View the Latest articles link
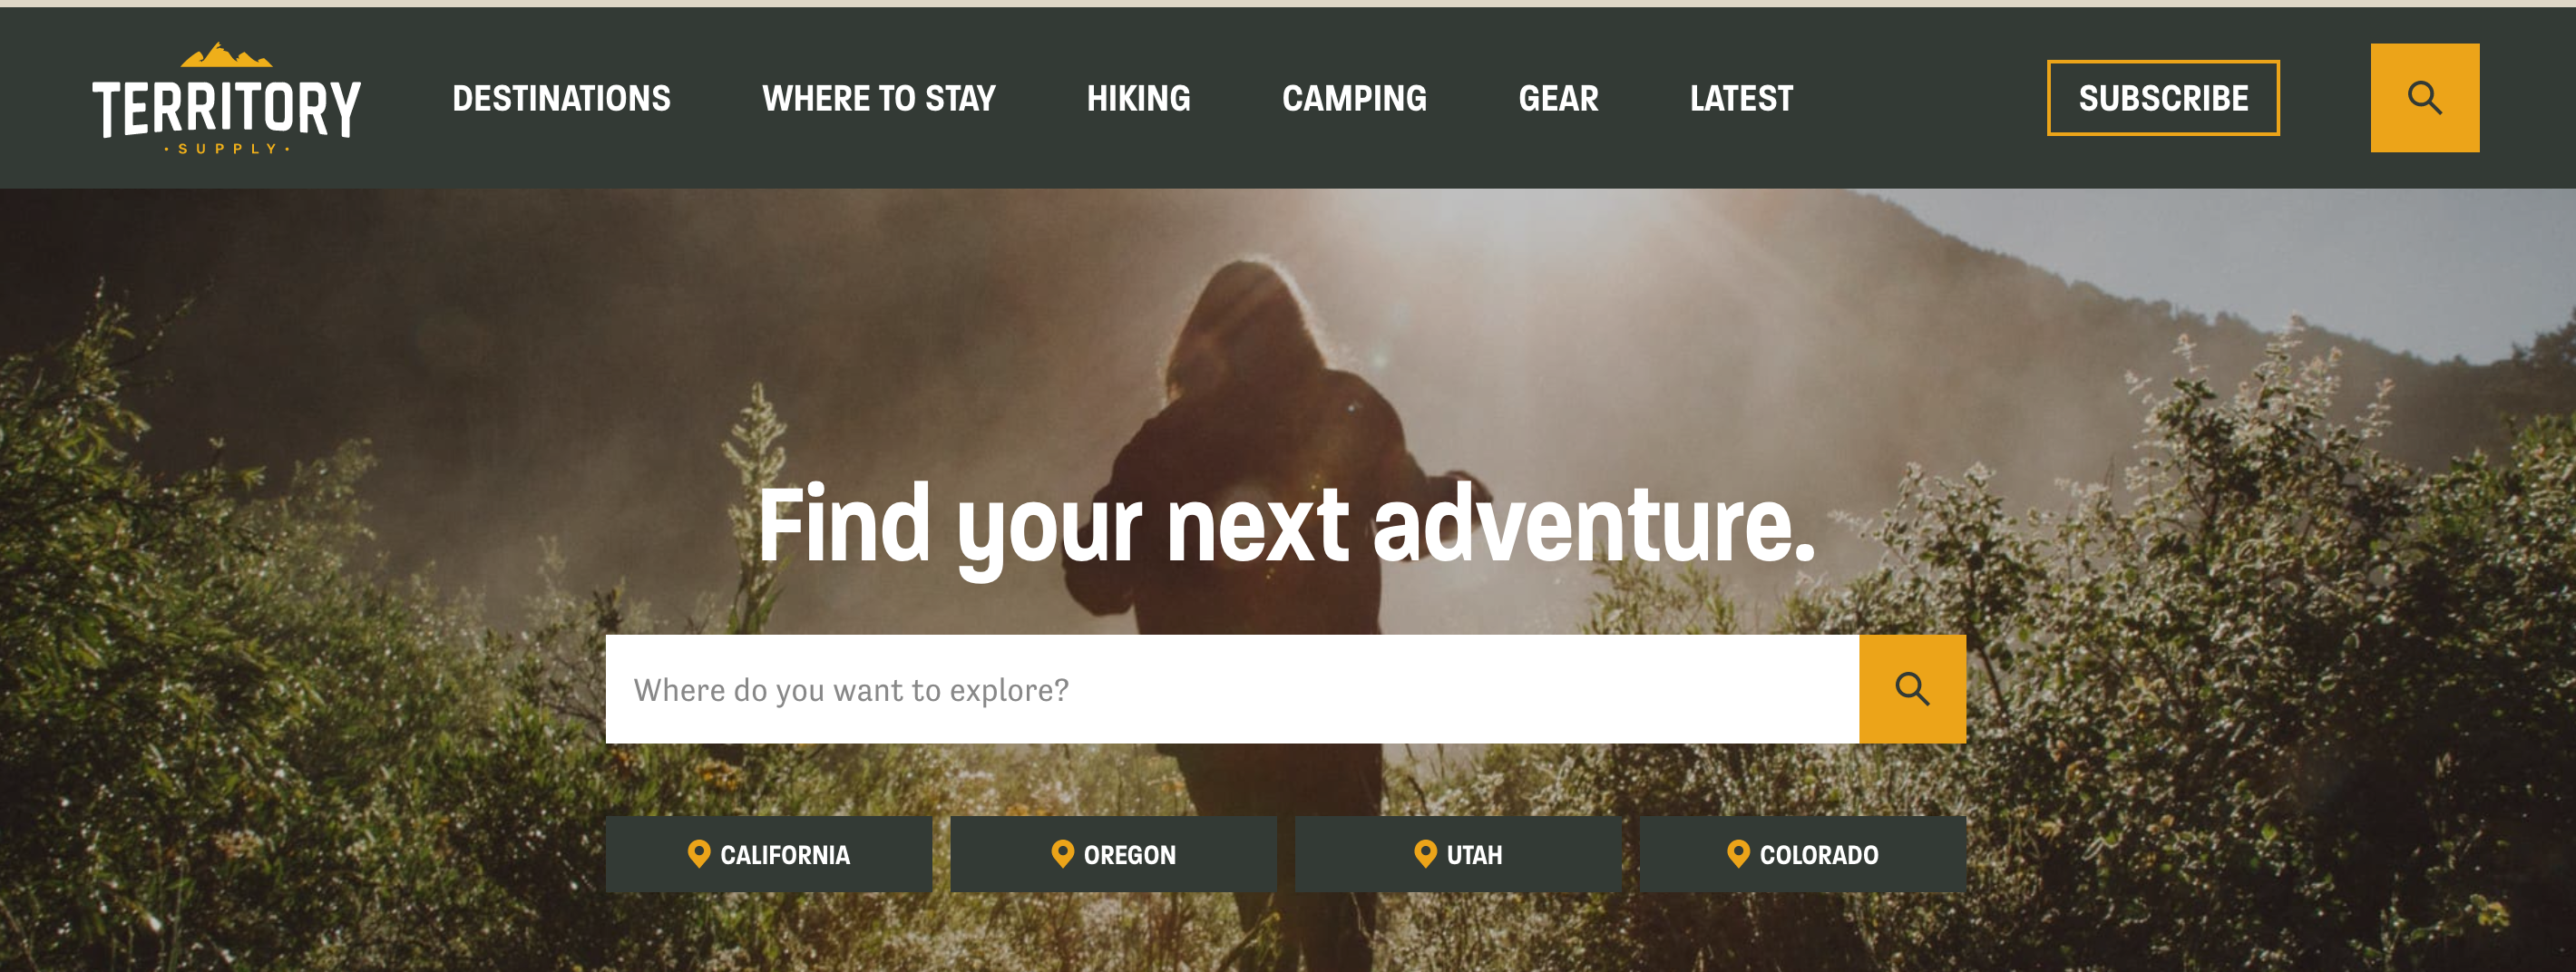The image size is (2576, 972). coord(1741,99)
